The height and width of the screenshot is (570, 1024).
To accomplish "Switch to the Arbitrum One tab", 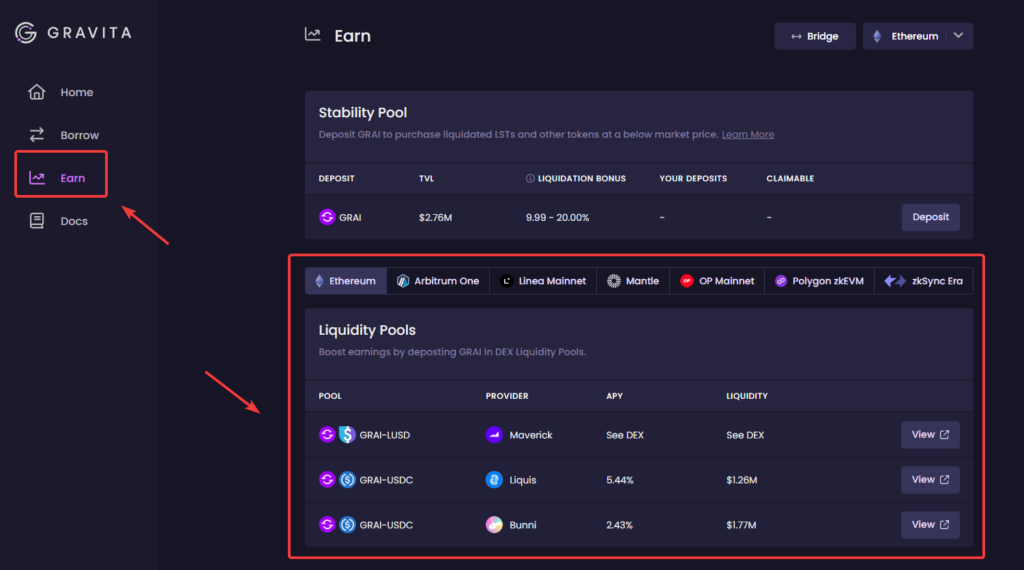I will (438, 281).
